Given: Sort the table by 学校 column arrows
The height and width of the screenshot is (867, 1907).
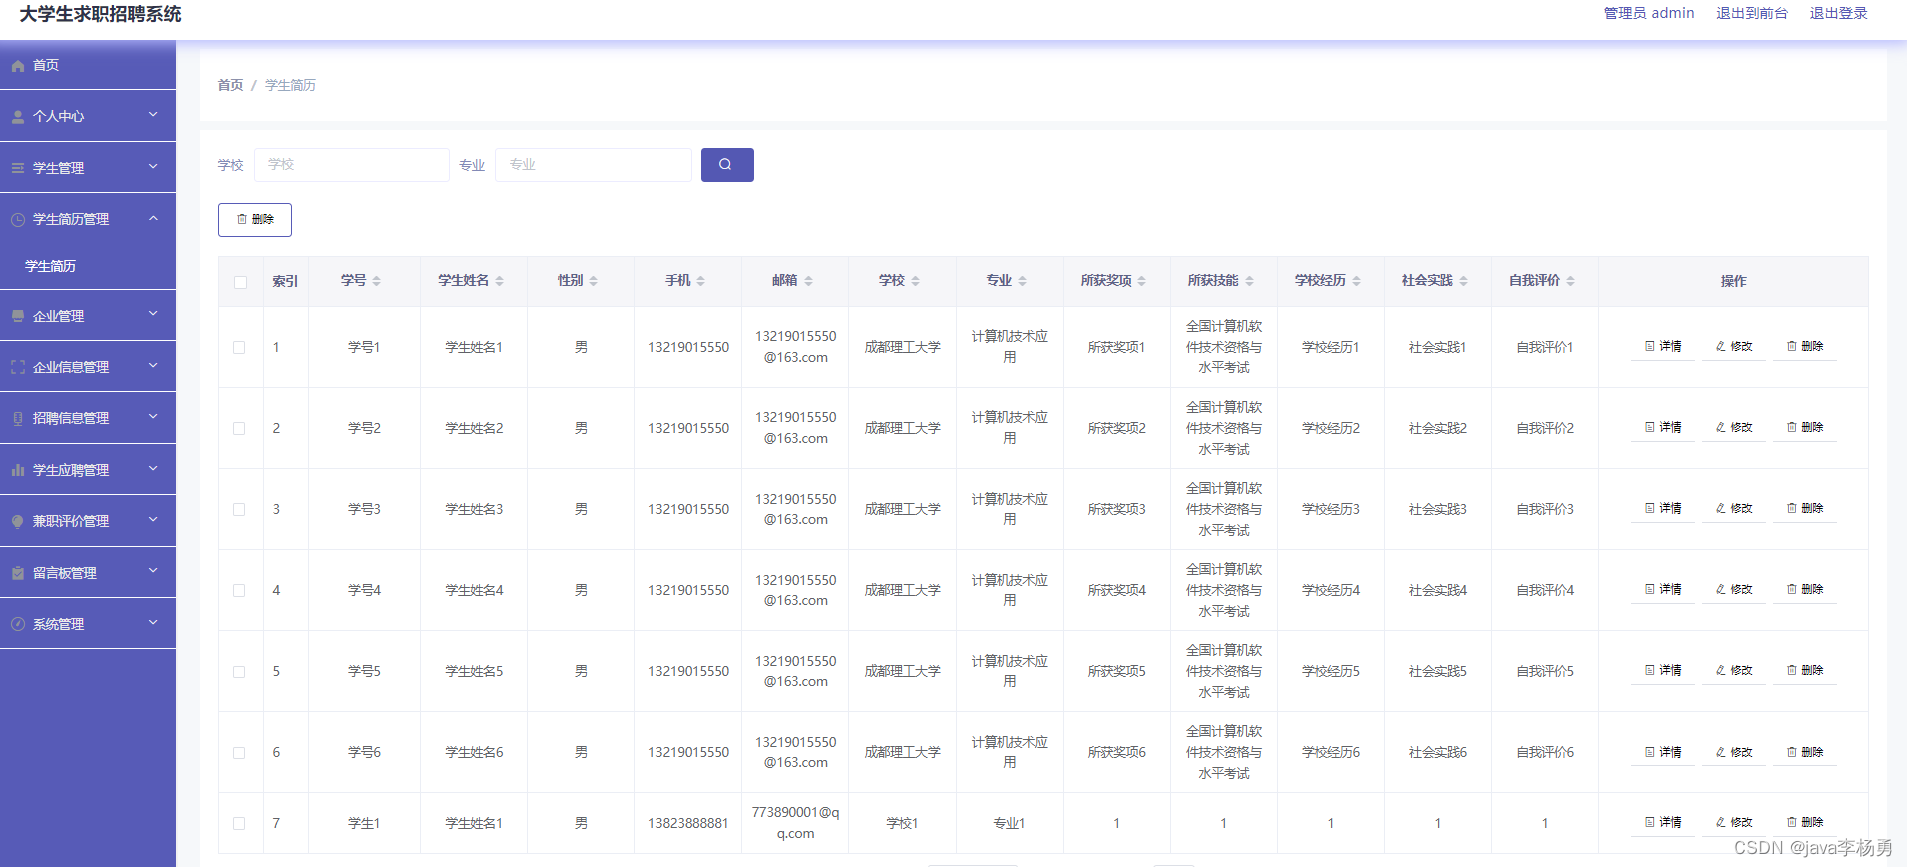Looking at the screenshot, I should (x=916, y=281).
